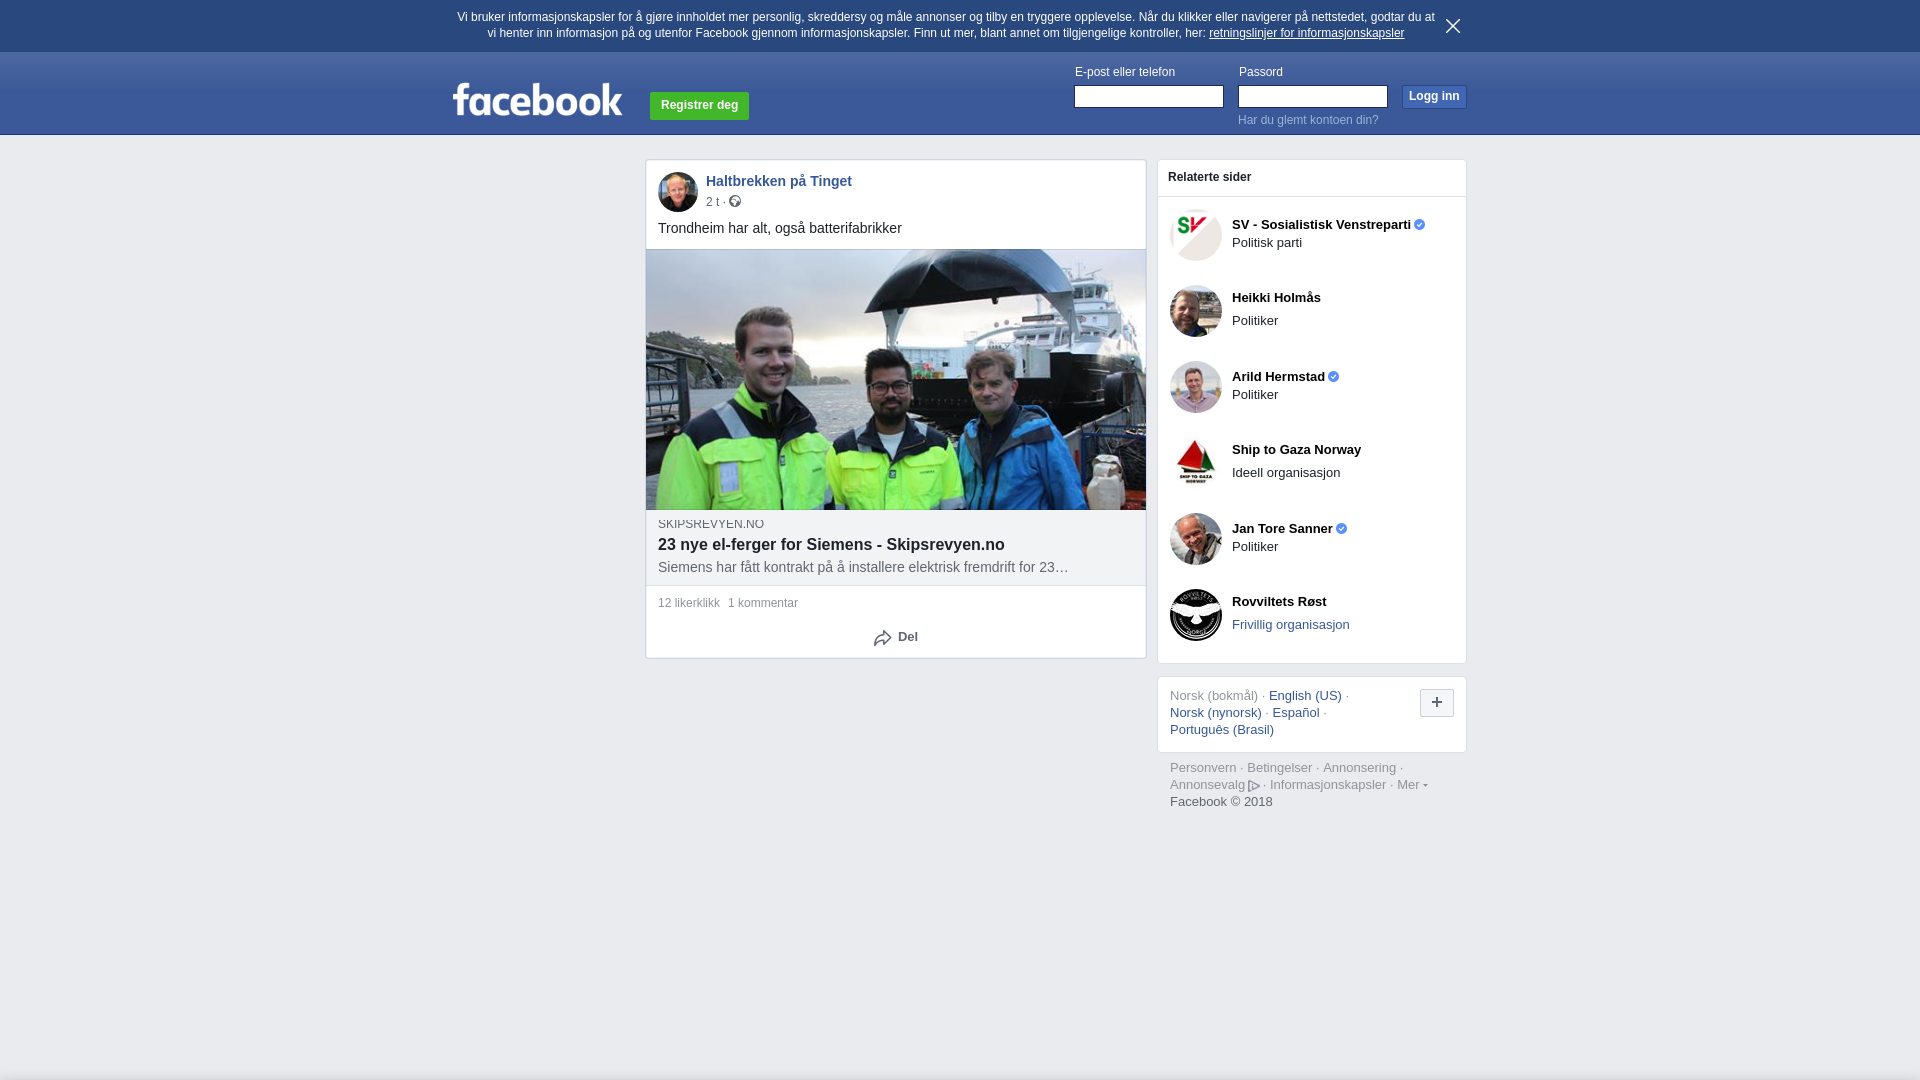This screenshot has width=1920, height=1080.
Task: Open Personvern footer link
Action: click(1203, 768)
